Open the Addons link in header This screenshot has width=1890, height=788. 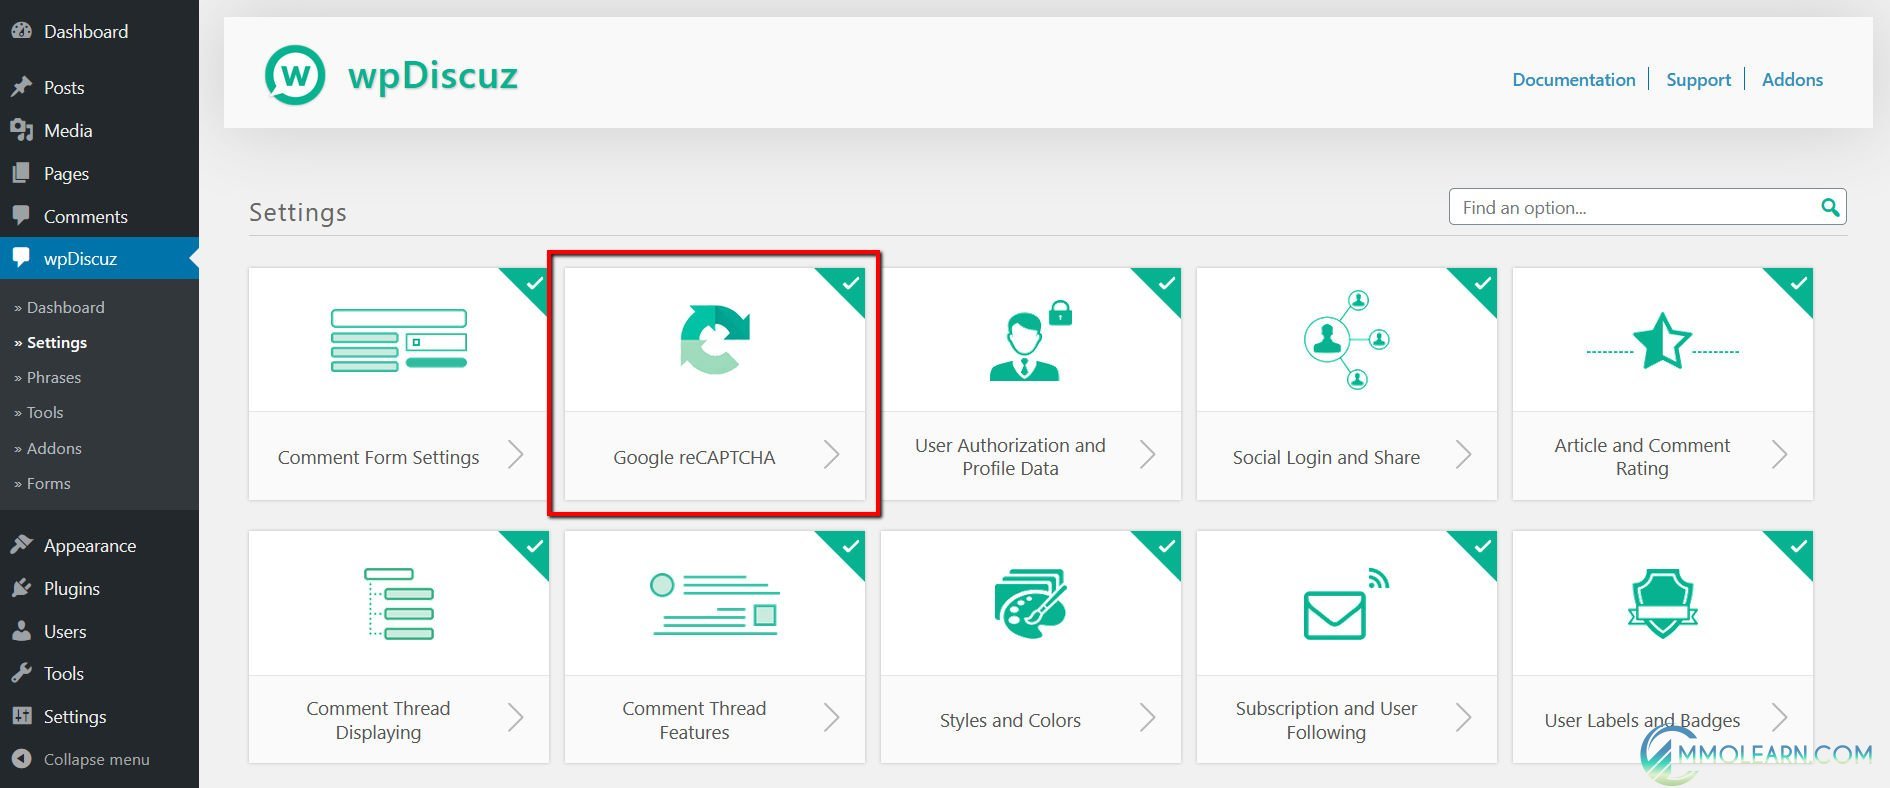pos(1792,79)
